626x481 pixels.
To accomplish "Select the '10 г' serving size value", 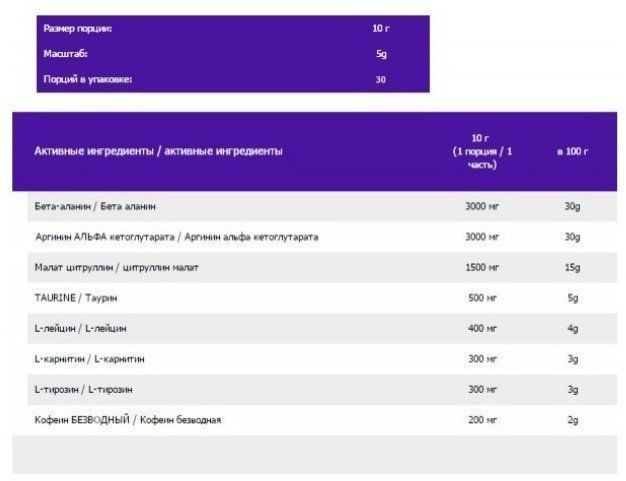I will point(380,28).
